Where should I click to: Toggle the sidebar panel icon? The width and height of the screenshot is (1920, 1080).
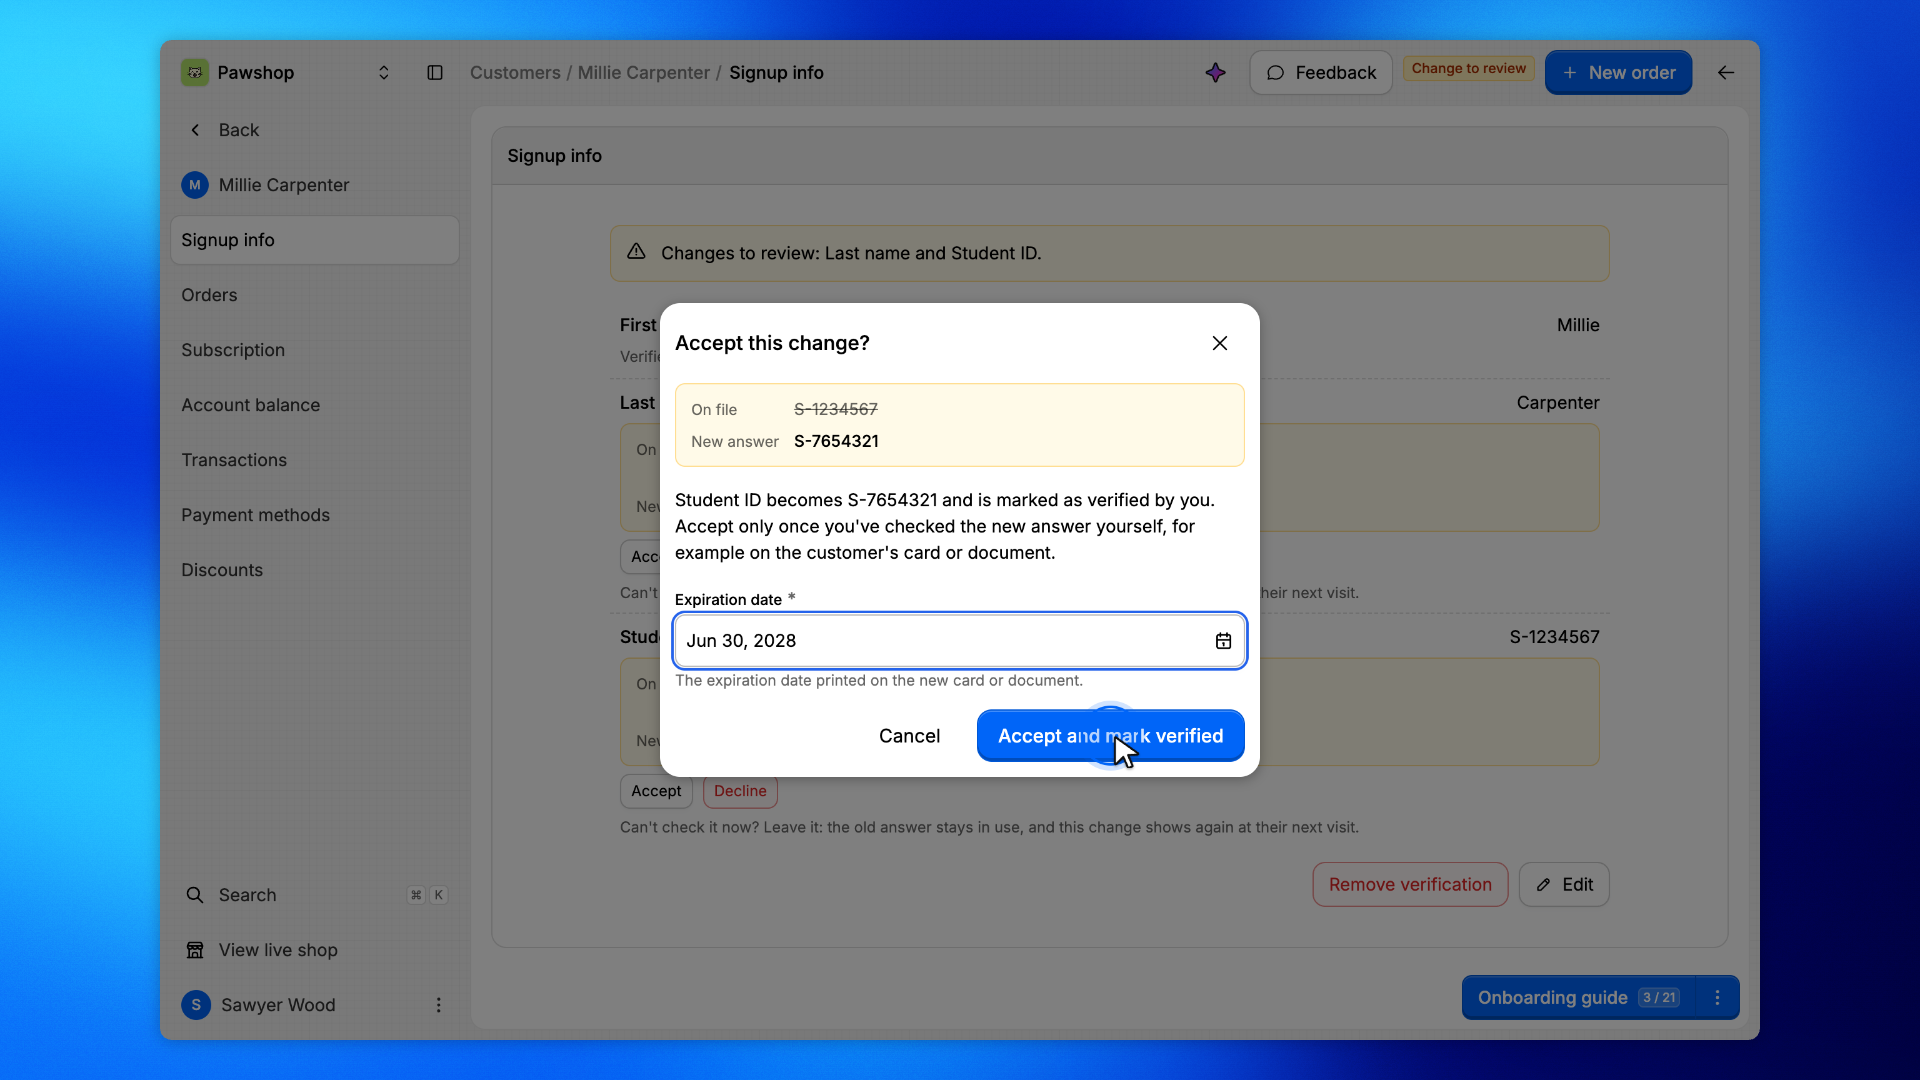point(435,73)
